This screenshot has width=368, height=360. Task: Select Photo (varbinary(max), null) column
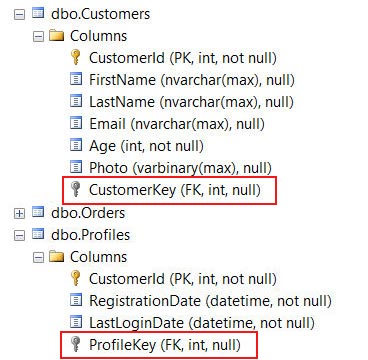coord(180,168)
